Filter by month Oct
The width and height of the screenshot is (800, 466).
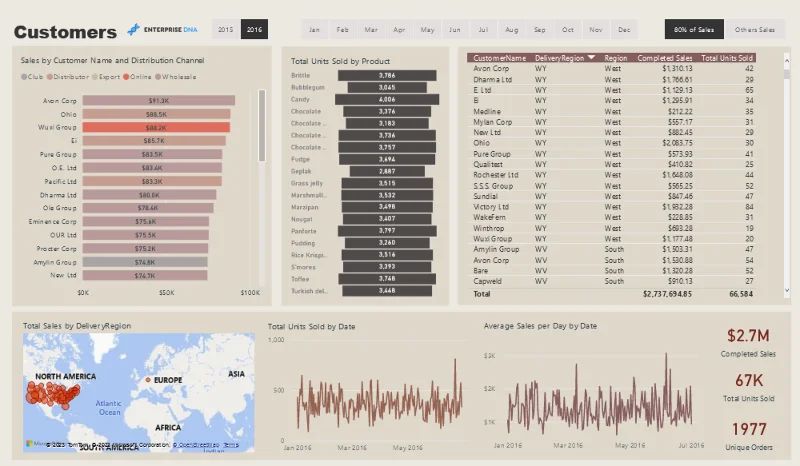click(x=567, y=30)
